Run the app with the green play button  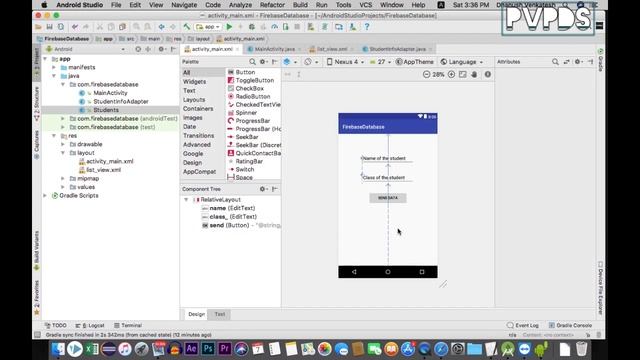(229, 27)
